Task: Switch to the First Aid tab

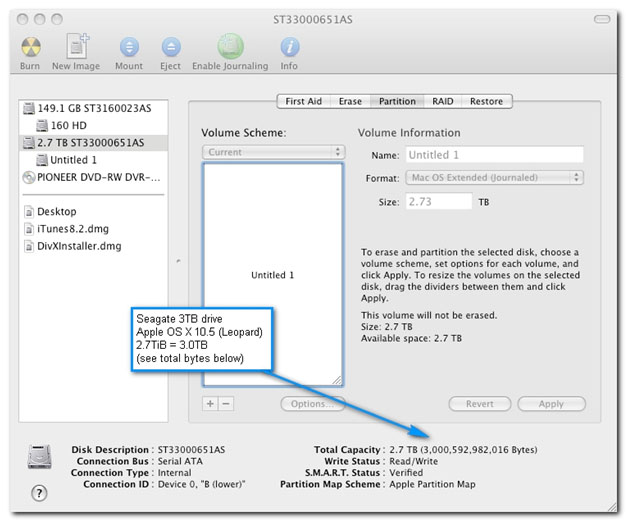Action: tap(303, 101)
